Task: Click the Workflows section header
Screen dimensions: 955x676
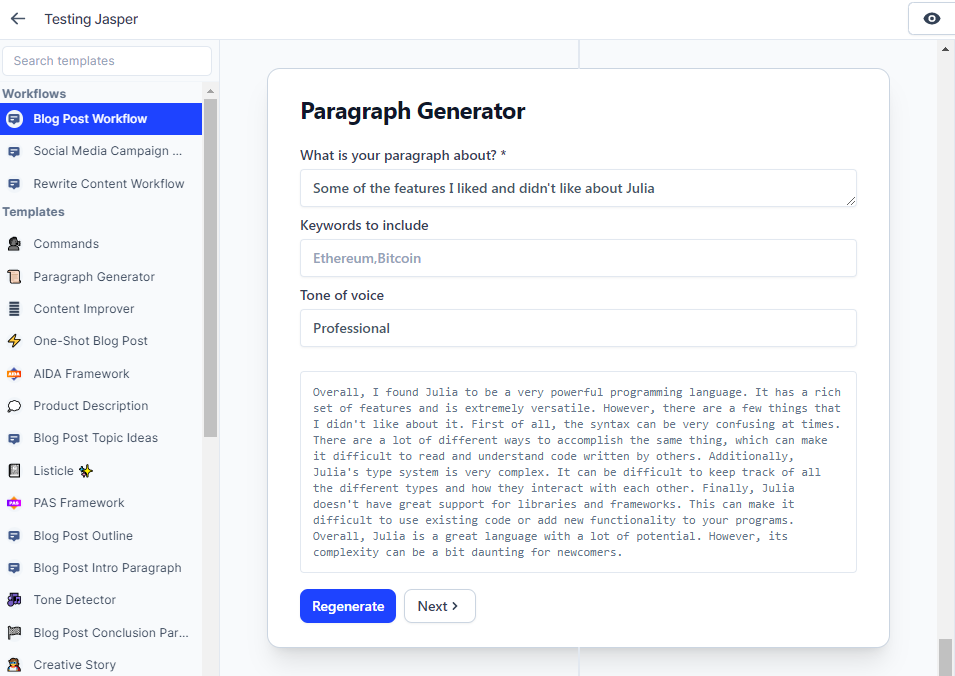Action: pyautogui.click(x=34, y=94)
